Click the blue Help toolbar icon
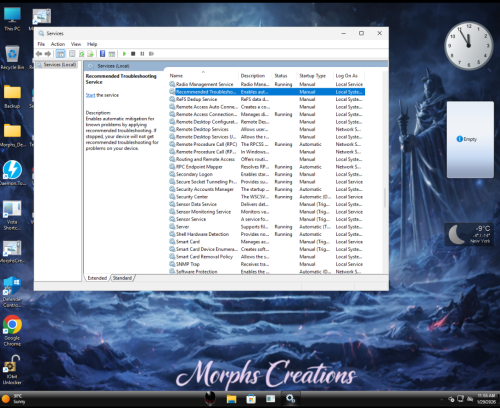 point(102,54)
